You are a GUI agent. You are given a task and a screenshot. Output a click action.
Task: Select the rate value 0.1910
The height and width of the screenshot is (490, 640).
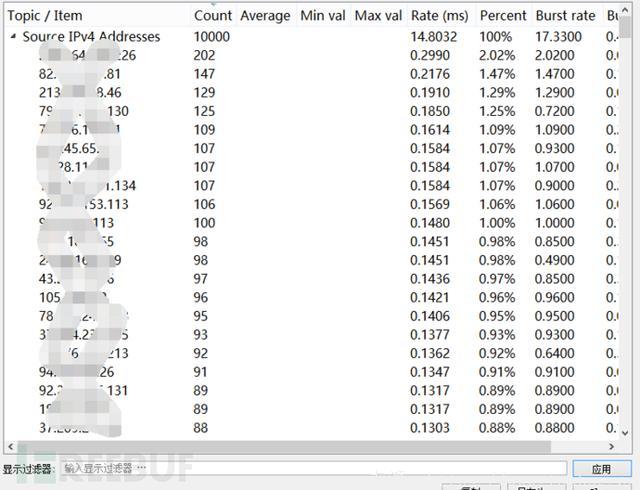430,93
